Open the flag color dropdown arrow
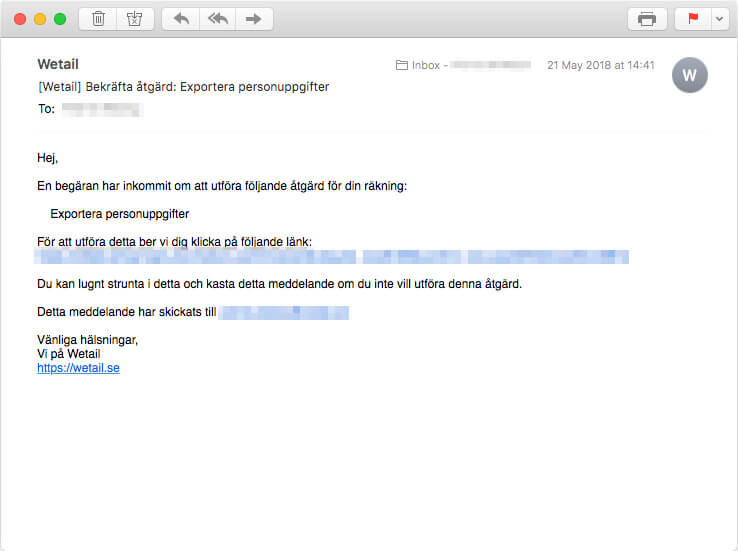This screenshot has width=738, height=551. click(717, 19)
